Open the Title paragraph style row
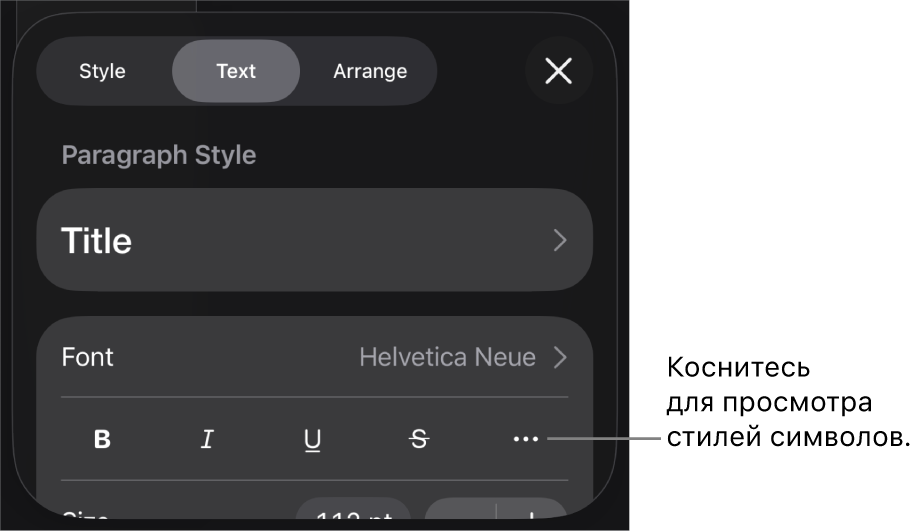 click(314, 240)
